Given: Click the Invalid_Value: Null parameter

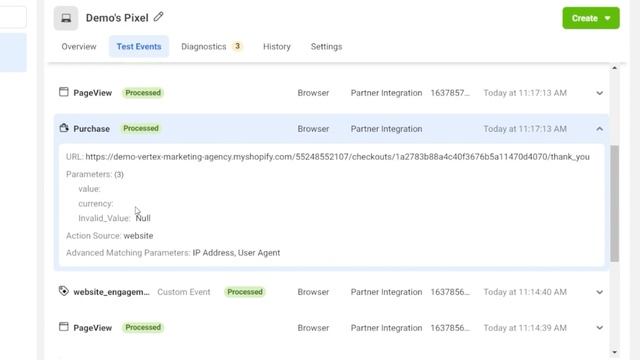Looking at the screenshot, I should pos(114,218).
